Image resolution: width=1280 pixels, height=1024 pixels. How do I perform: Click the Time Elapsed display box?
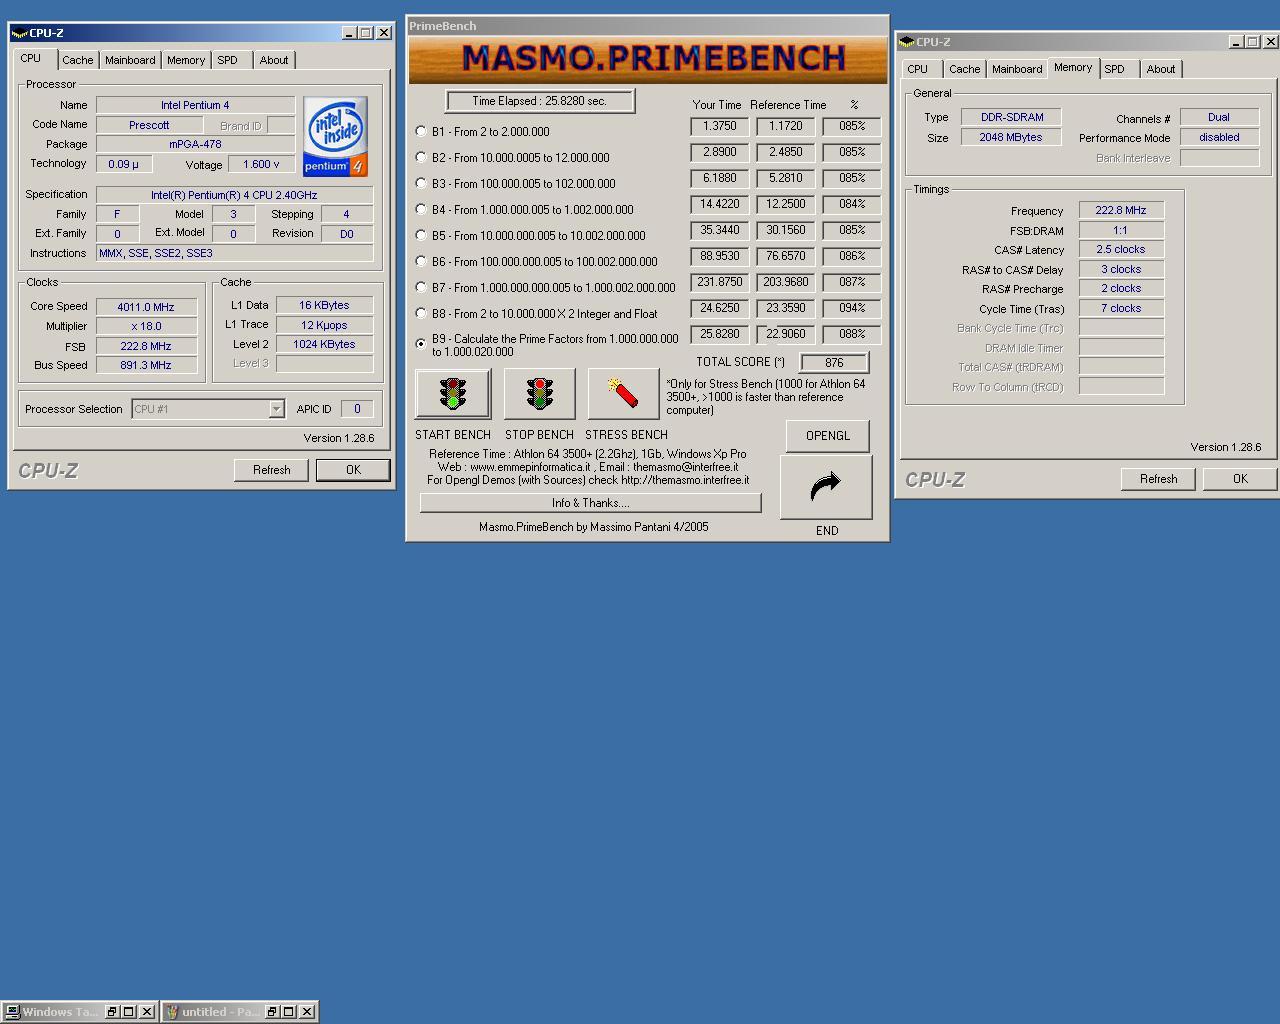[540, 101]
